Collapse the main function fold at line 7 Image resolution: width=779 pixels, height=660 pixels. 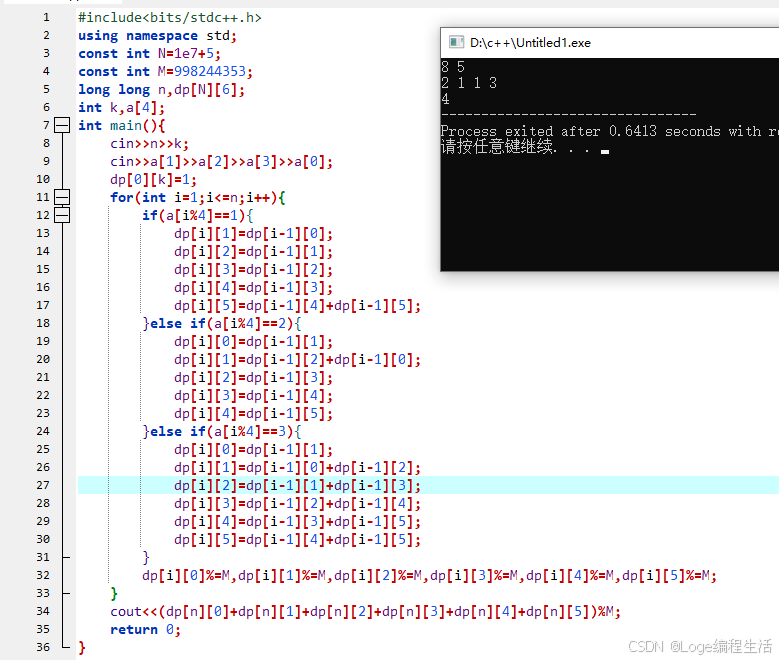tap(62, 125)
